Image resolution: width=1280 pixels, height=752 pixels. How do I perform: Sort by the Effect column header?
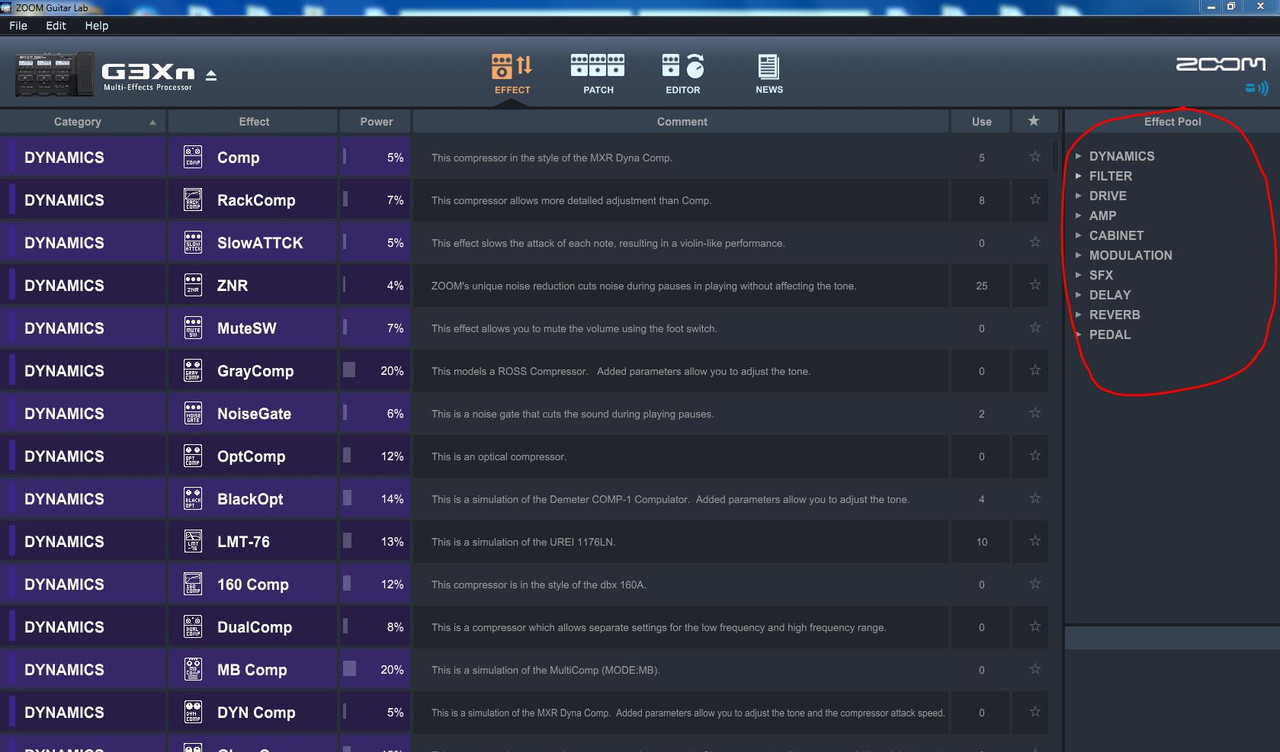[254, 122]
